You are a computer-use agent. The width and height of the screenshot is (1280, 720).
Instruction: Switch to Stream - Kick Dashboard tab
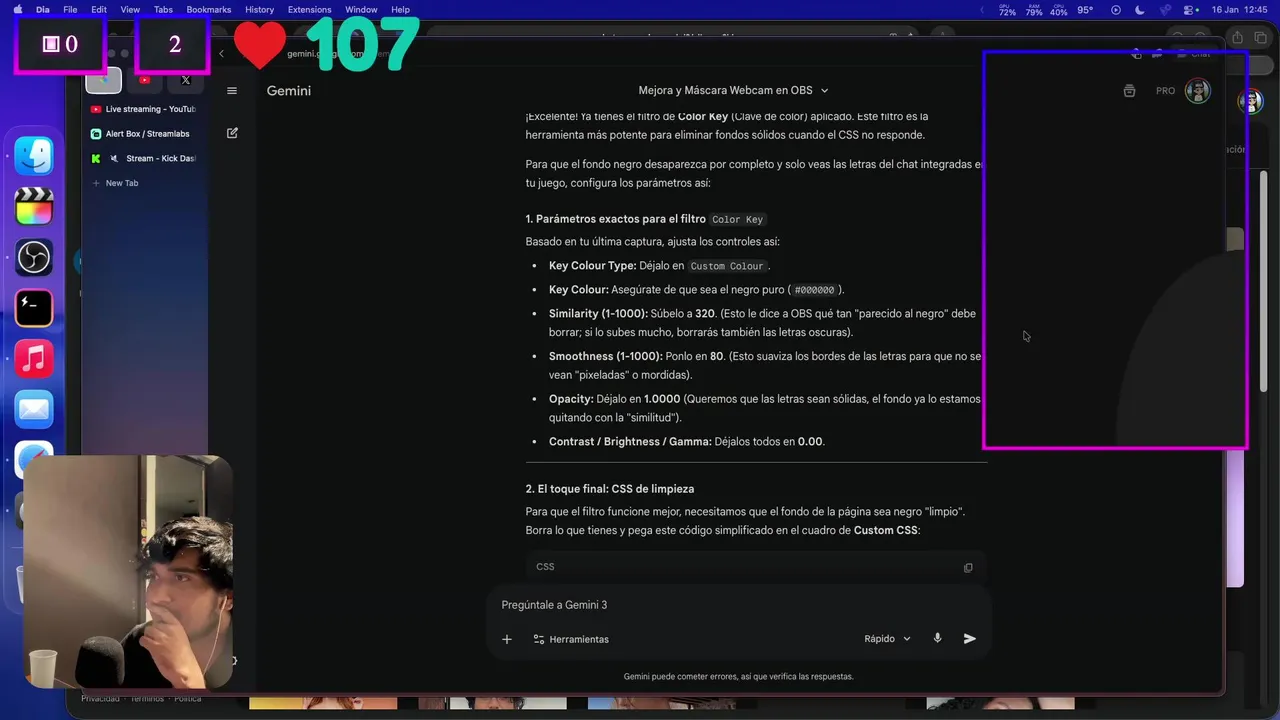(x=146, y=159)
